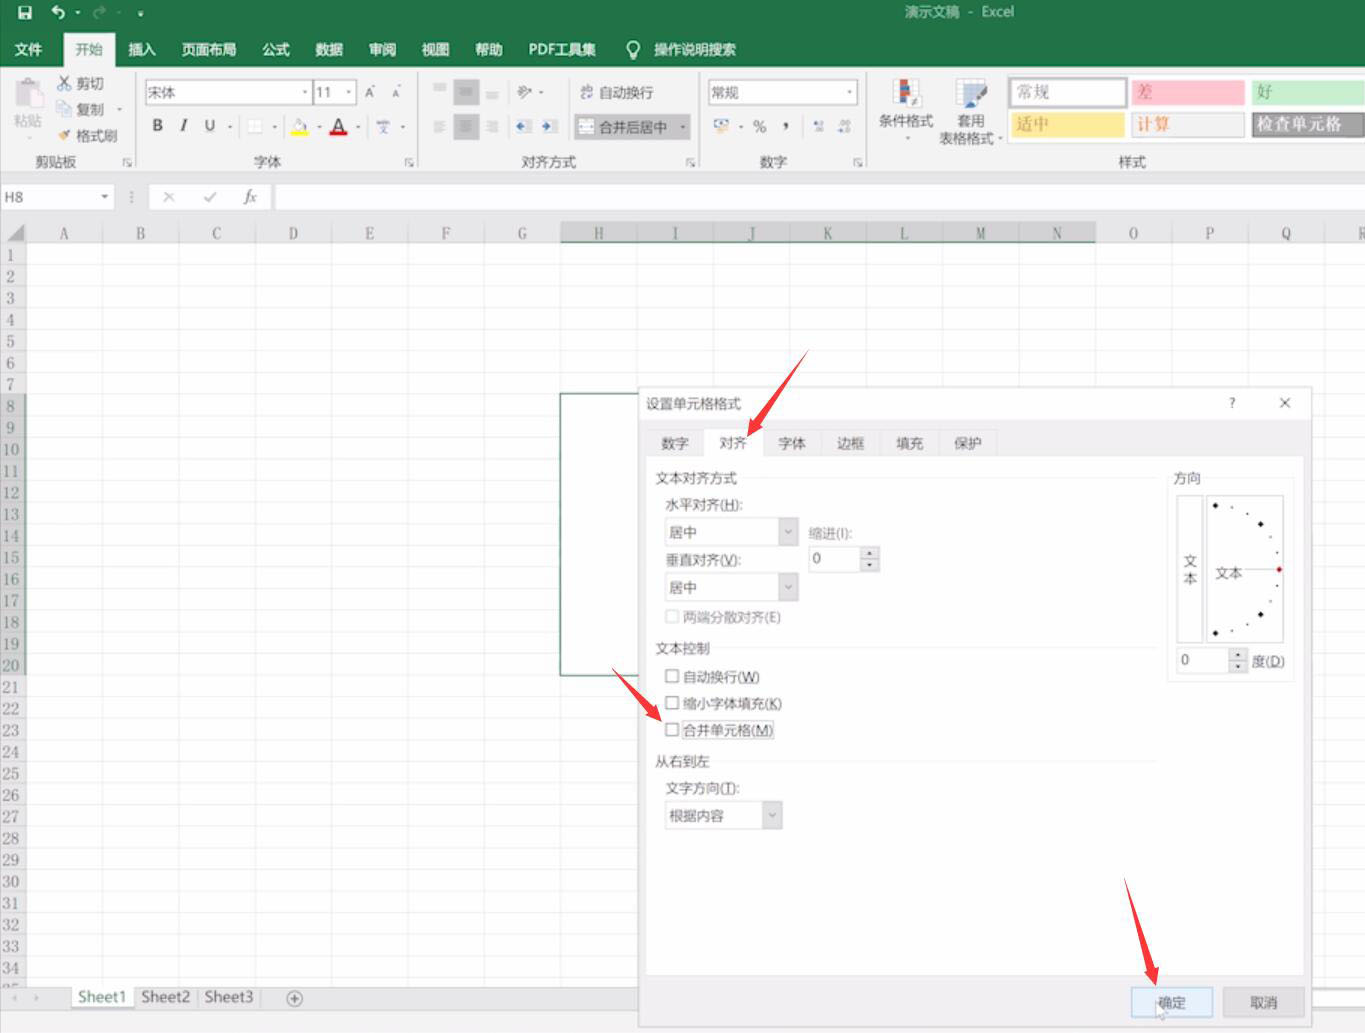Tick the Wrap Text (自动换行W) checkbox
1365x1033 pixels.
[672, 676]
